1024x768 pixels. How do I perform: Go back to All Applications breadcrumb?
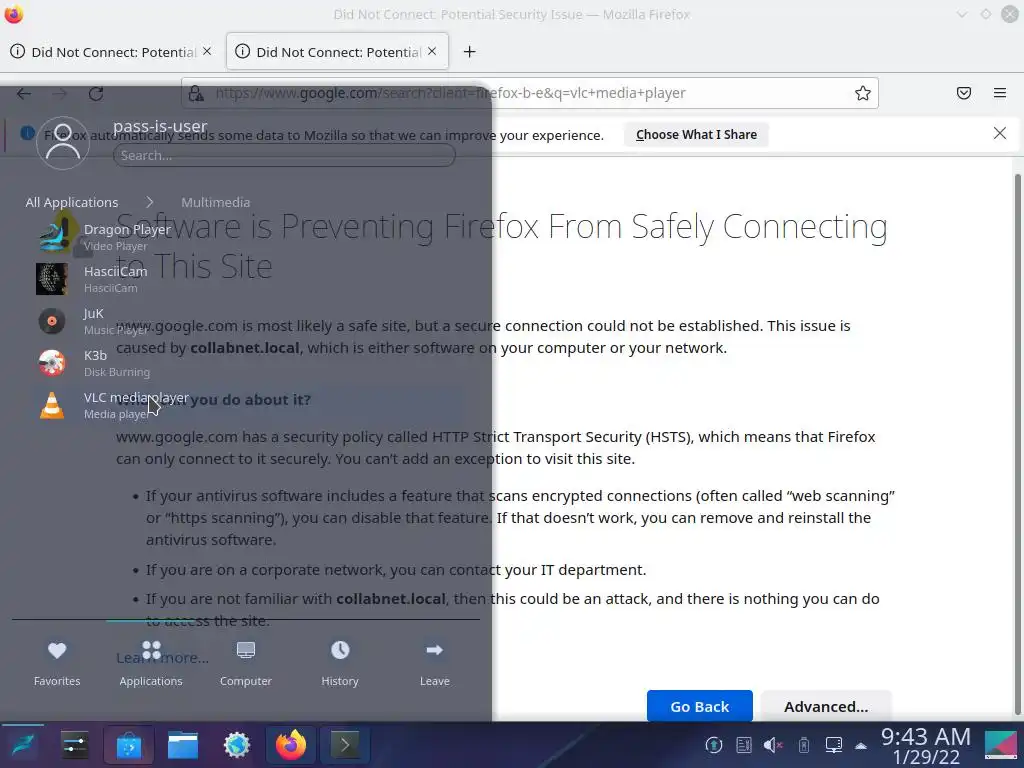72,202
